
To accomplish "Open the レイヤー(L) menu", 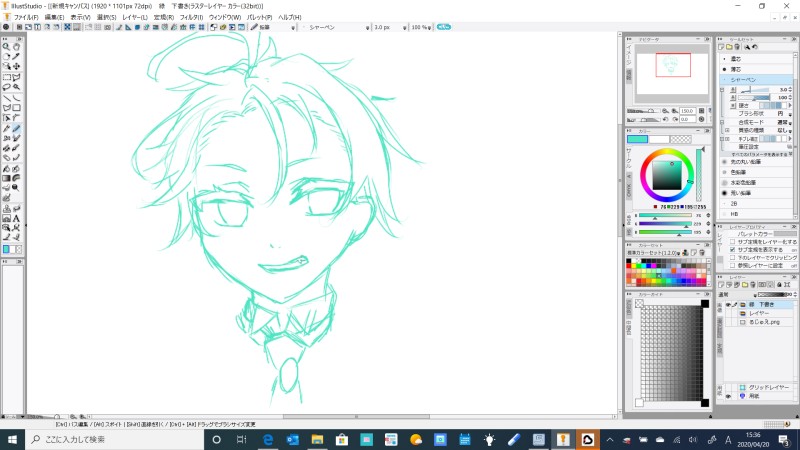I will [135, 17].
